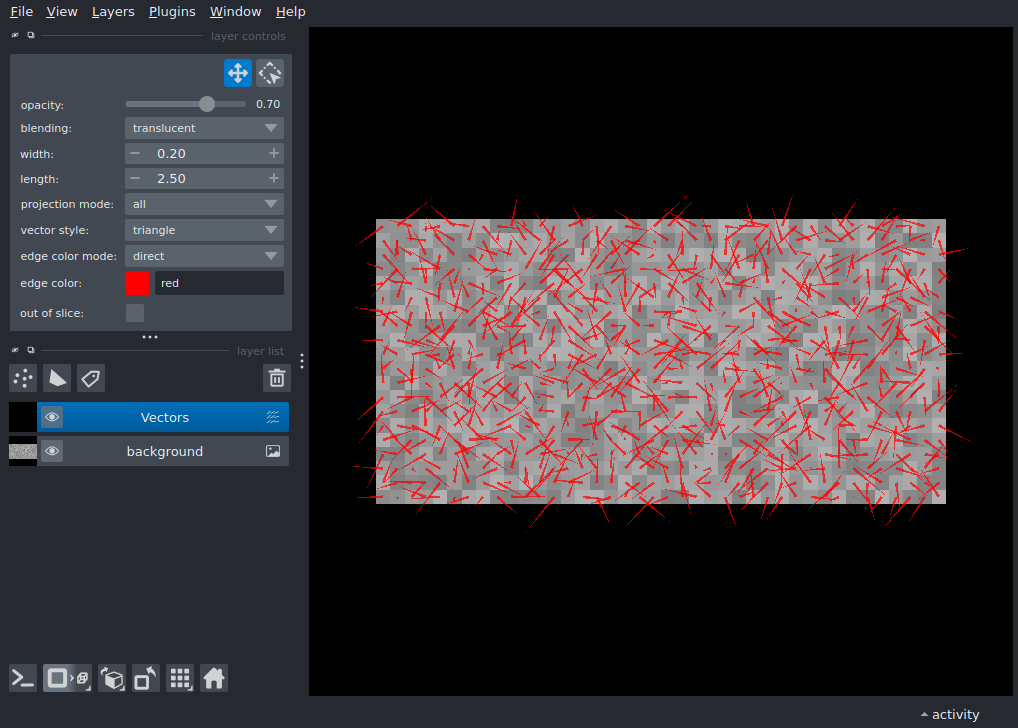The height and width of the screenshot is (728, 1018).
Task: Add a new Shapes layer
Action: point(57,378)
